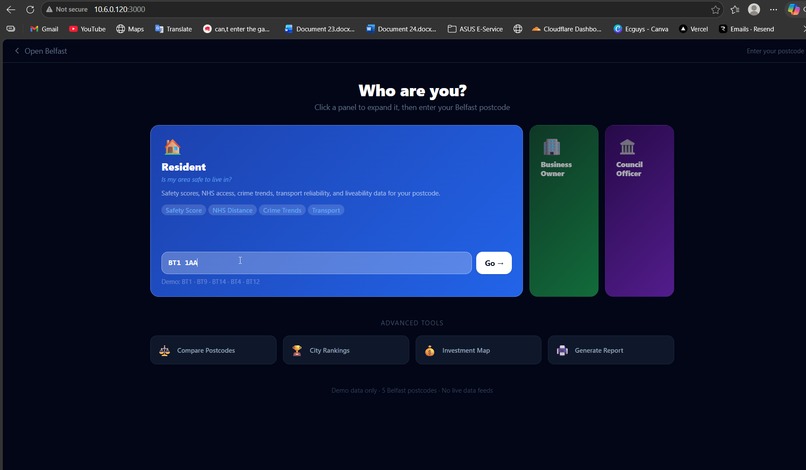
Task: Expand the Business Owner panel
Action: click(x=564, y=210)
